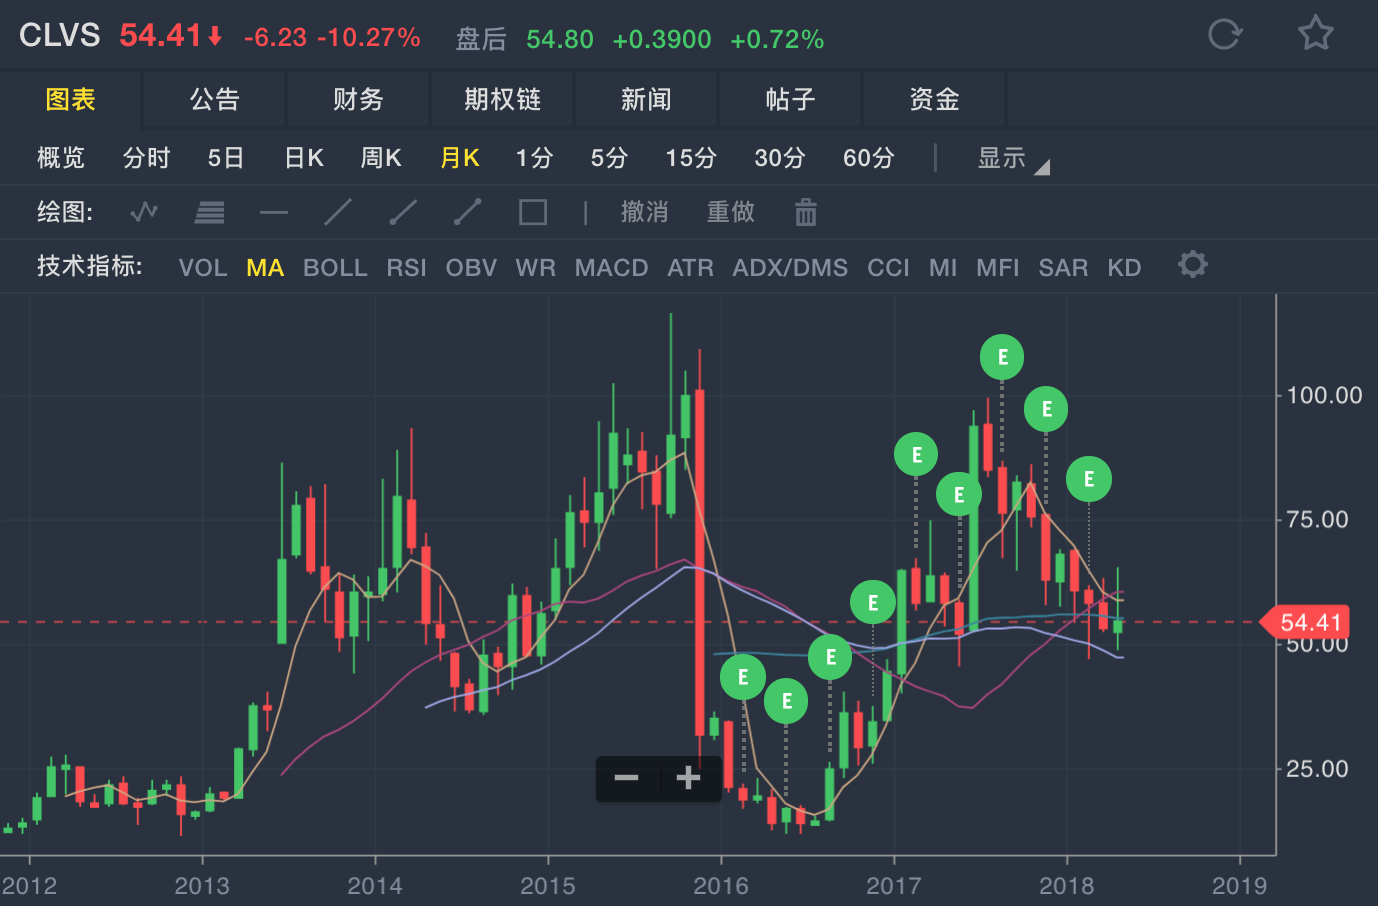
Task: Enable the MFI indicator
Action: tap(997, 268)
